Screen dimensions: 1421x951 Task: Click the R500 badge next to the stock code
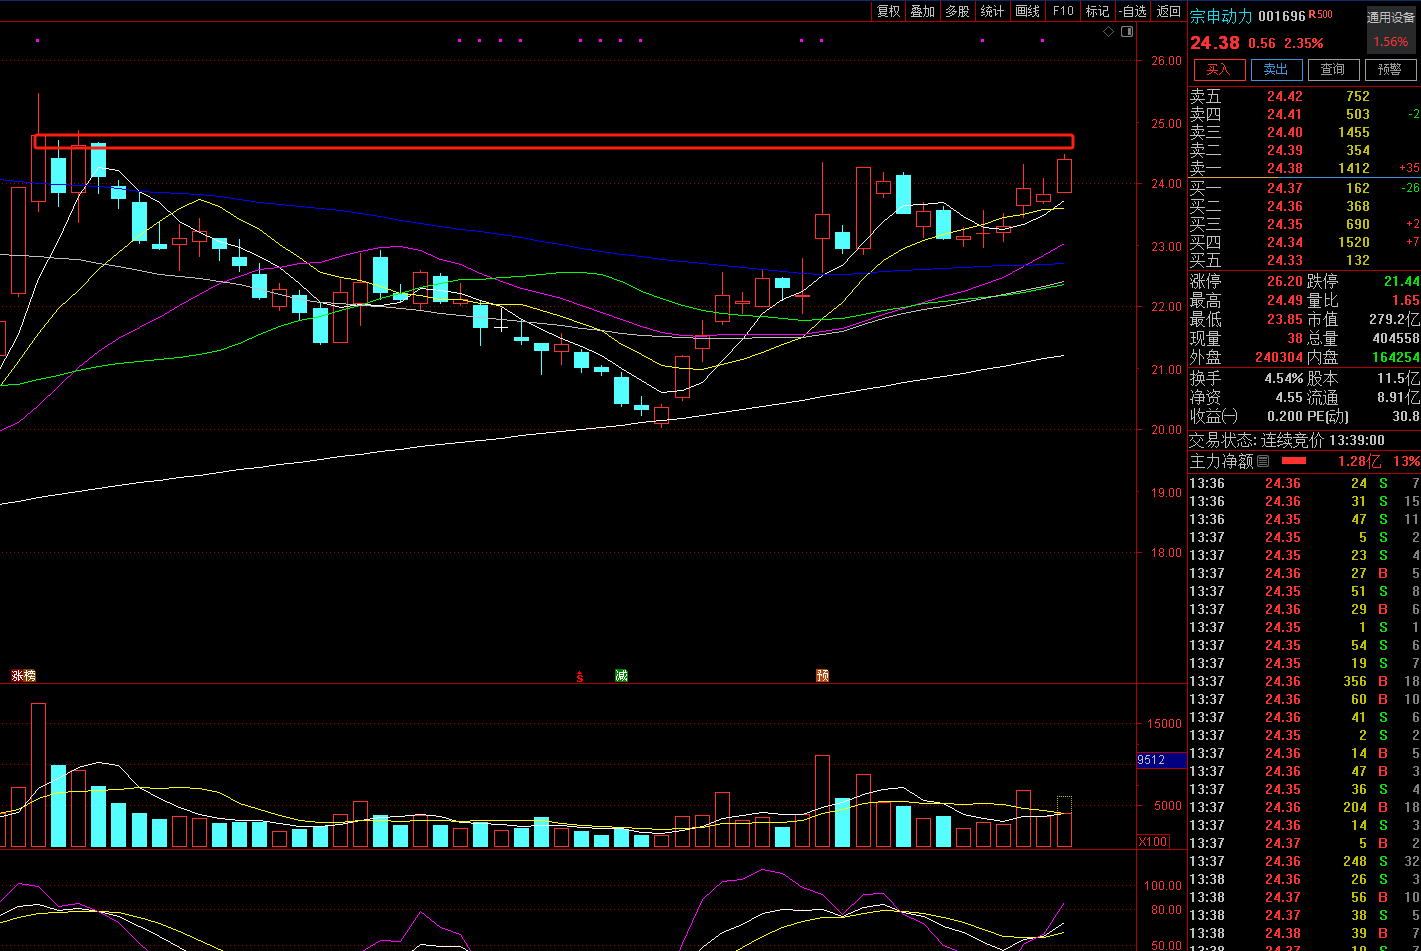pyautogui.click(x=1321, y=15)
